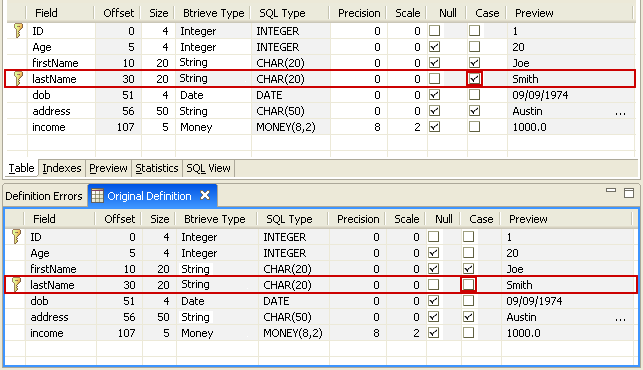Minimize the lower definition panel
The width and height of the screenshot is (643, 370).
[x=611, y=190]
